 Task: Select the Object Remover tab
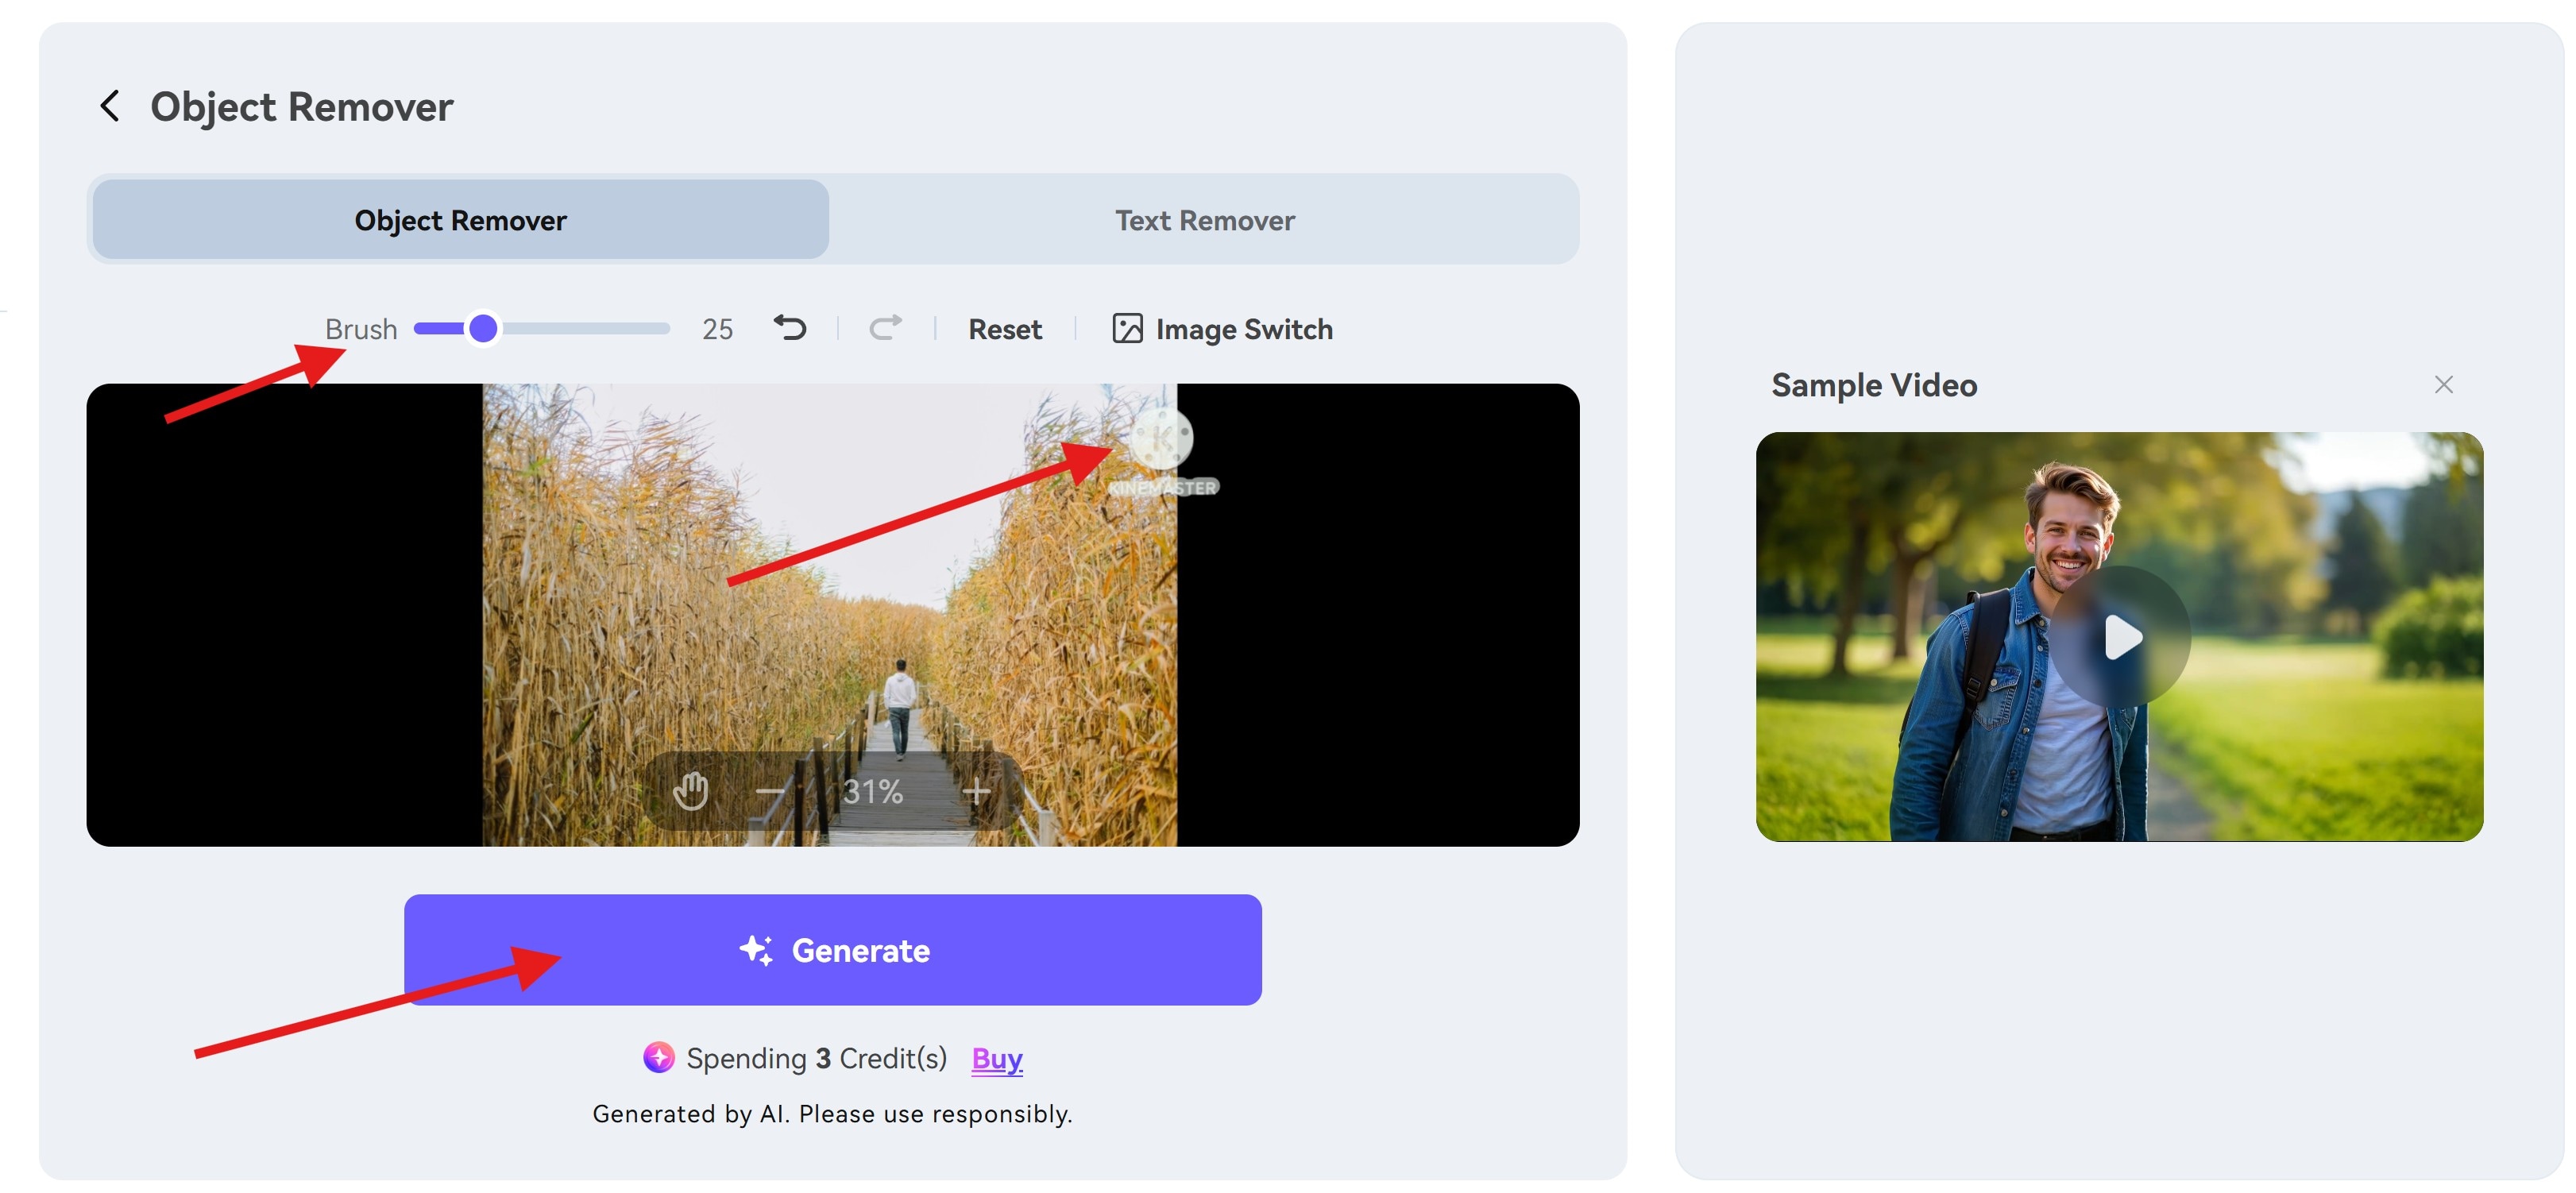pyautogui.click(x=460, y=219)
